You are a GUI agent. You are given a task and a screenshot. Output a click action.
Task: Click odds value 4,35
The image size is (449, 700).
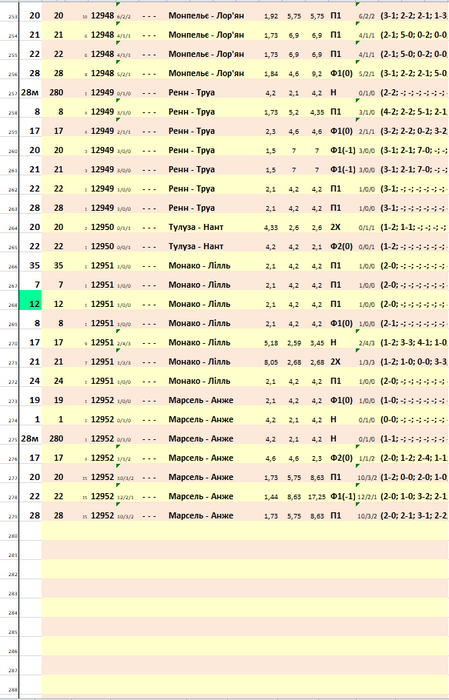(x=317, y=112)
